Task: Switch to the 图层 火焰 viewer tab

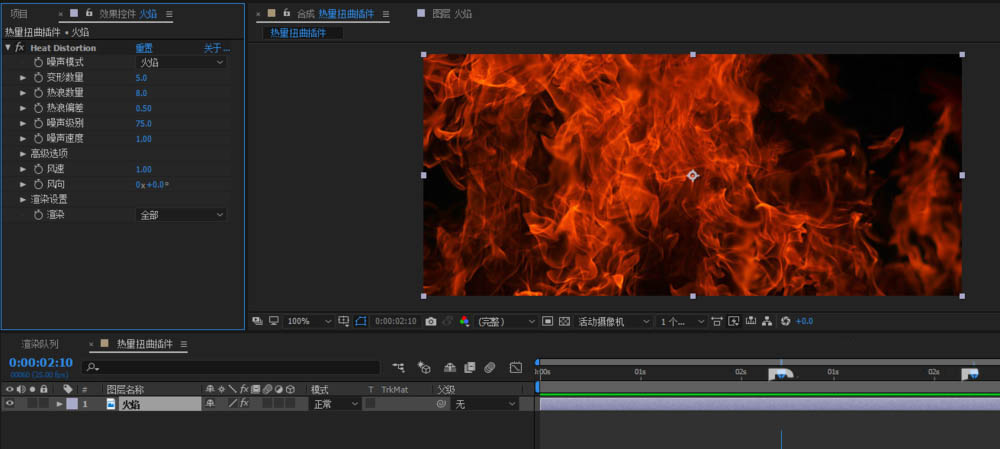Action: click(x=452, y=13)
